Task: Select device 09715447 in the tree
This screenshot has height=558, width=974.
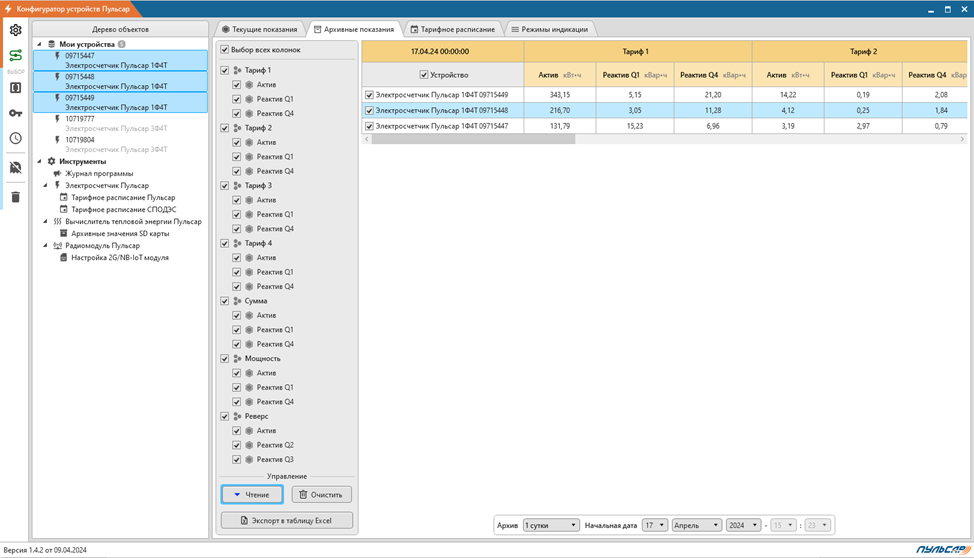Action: [121, 60]
